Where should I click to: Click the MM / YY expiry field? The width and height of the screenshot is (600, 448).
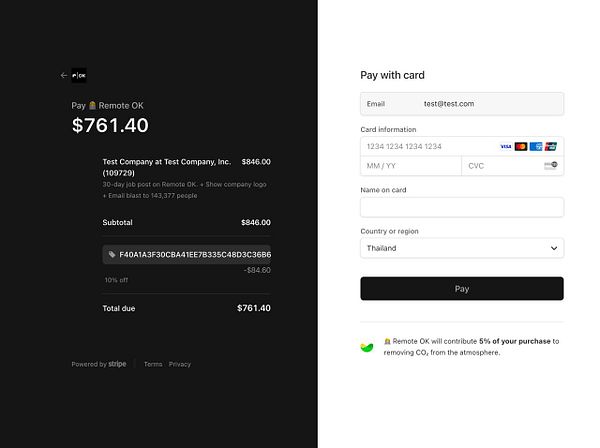pyautogui.click(x=410, y=165)
